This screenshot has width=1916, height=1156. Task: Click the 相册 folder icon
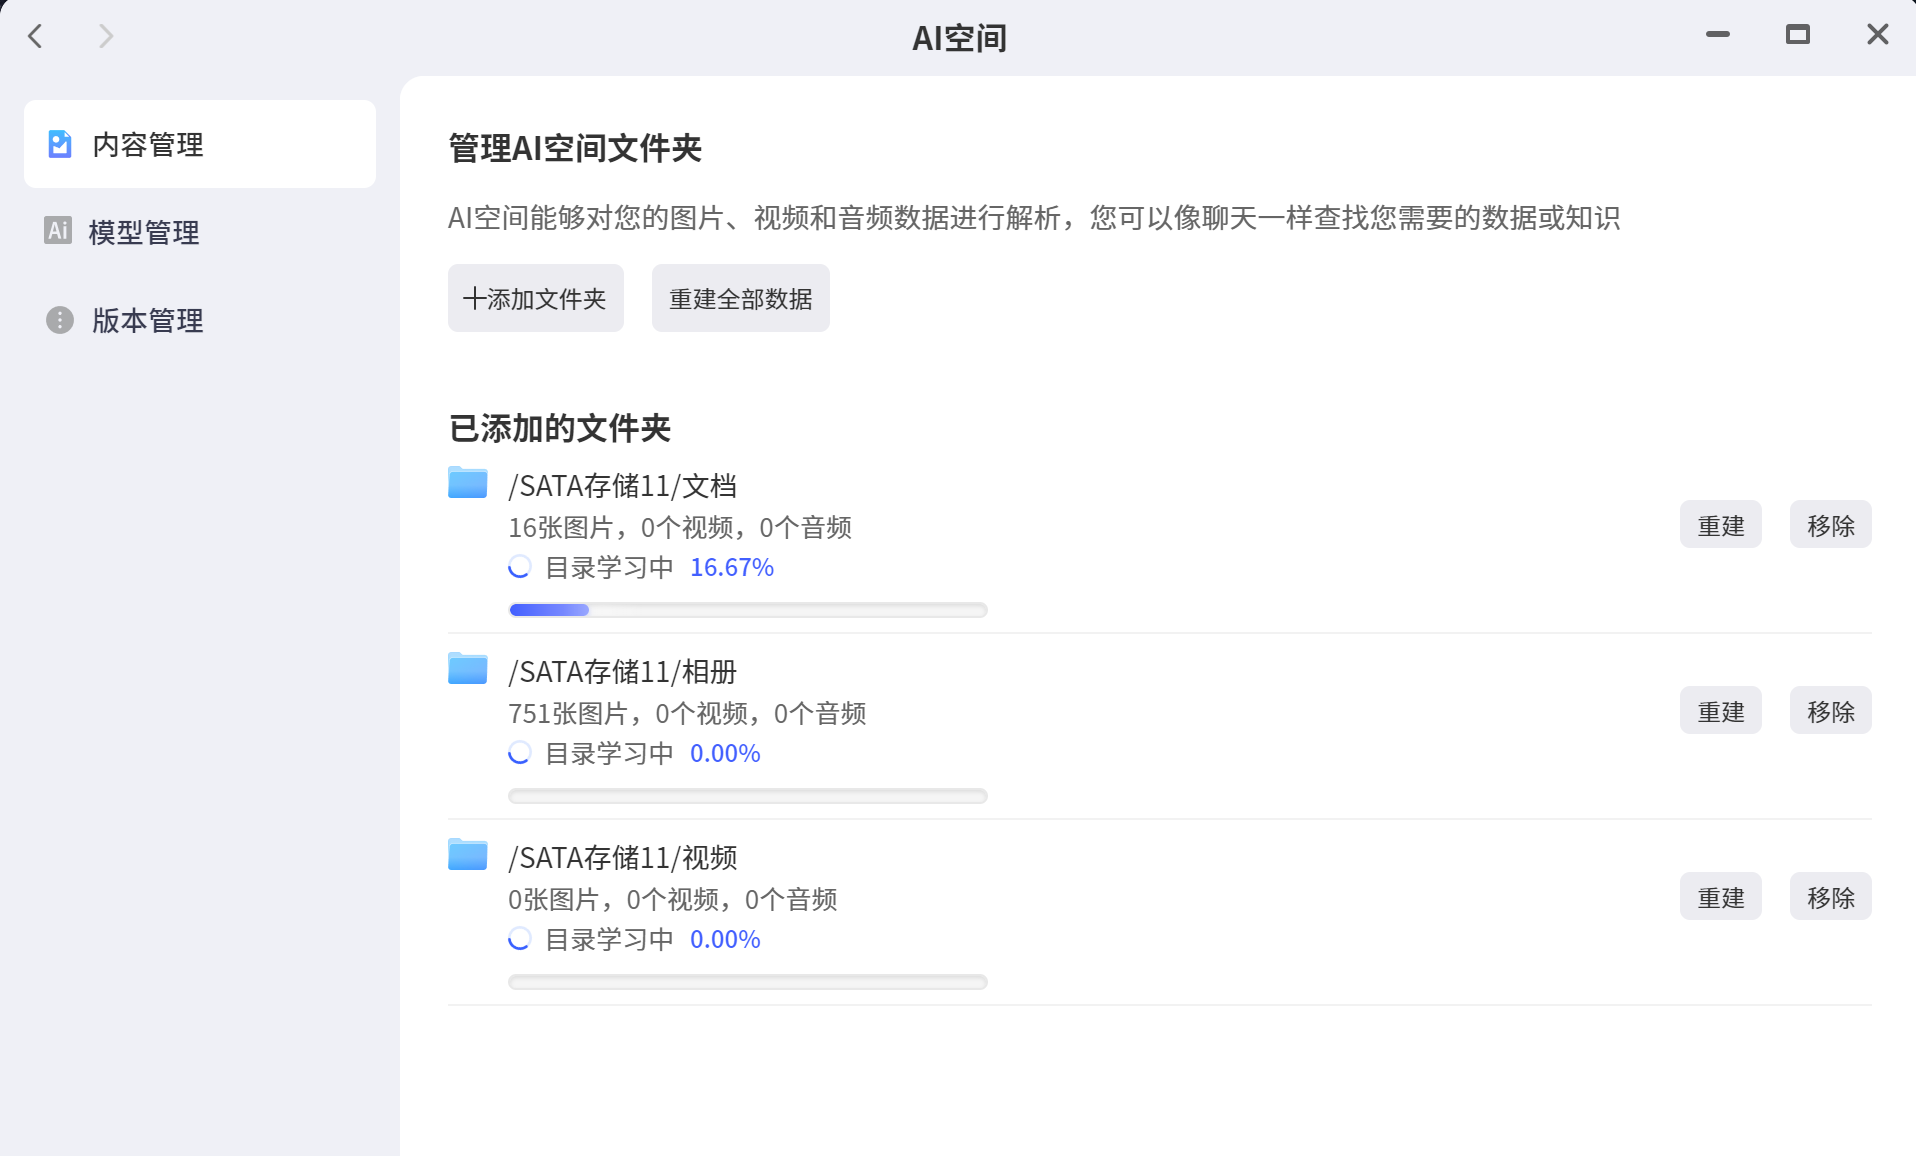[x=467, y=669]
